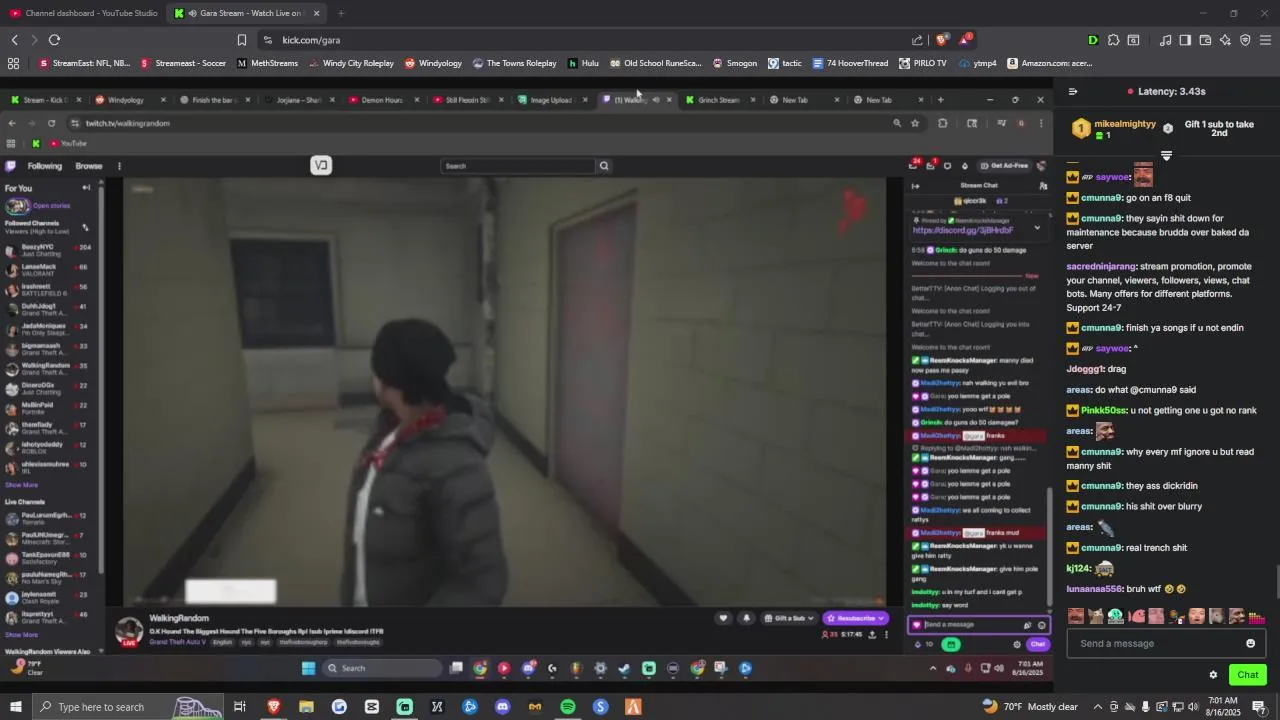Open Streameast - Soccer bookmark

click(x=184, y=63)
